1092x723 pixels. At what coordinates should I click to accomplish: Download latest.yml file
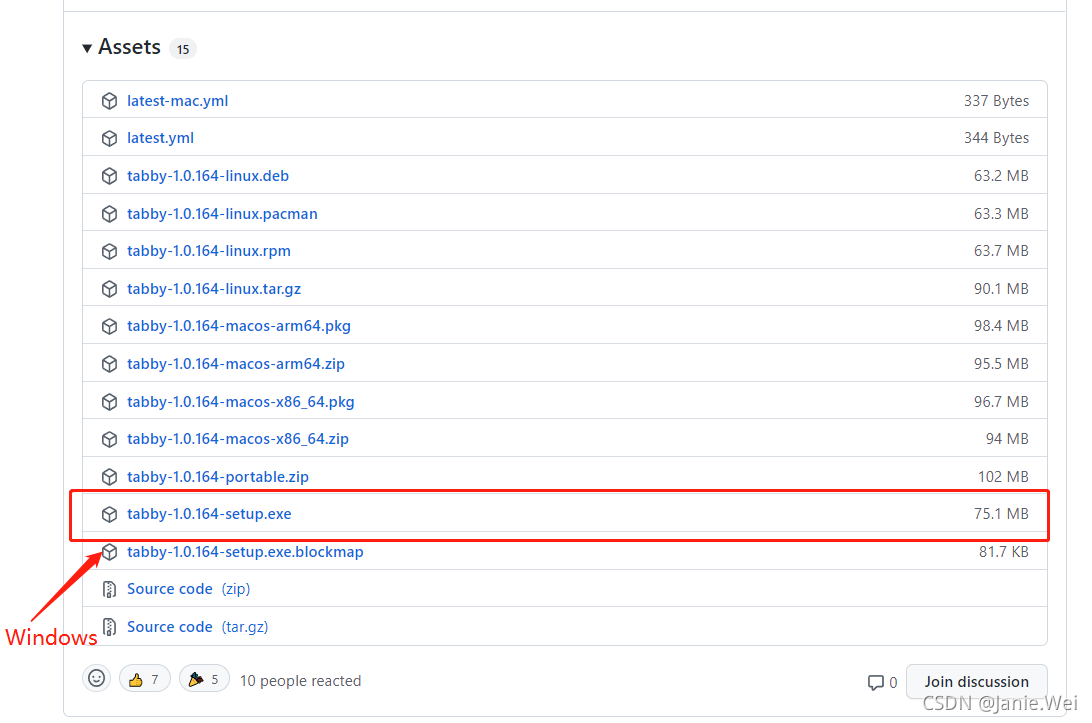pyautogui.click(x=160, y=138)
